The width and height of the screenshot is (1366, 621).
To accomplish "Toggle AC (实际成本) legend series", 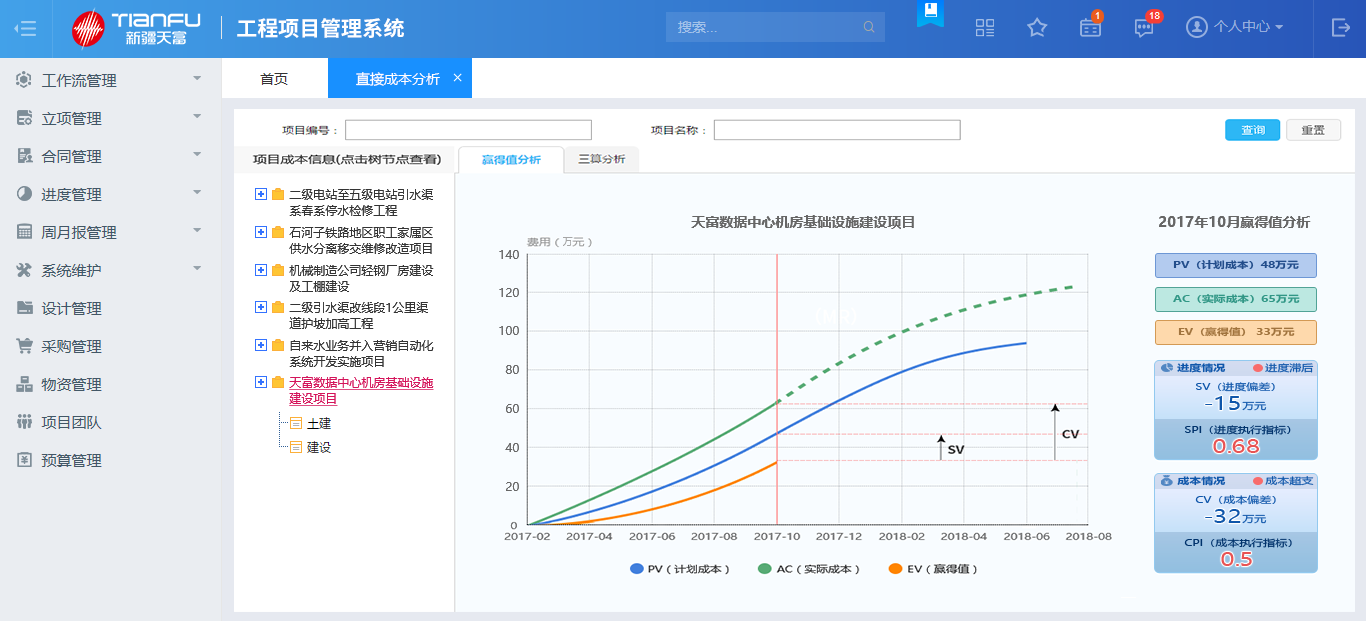I will (809, 569).
